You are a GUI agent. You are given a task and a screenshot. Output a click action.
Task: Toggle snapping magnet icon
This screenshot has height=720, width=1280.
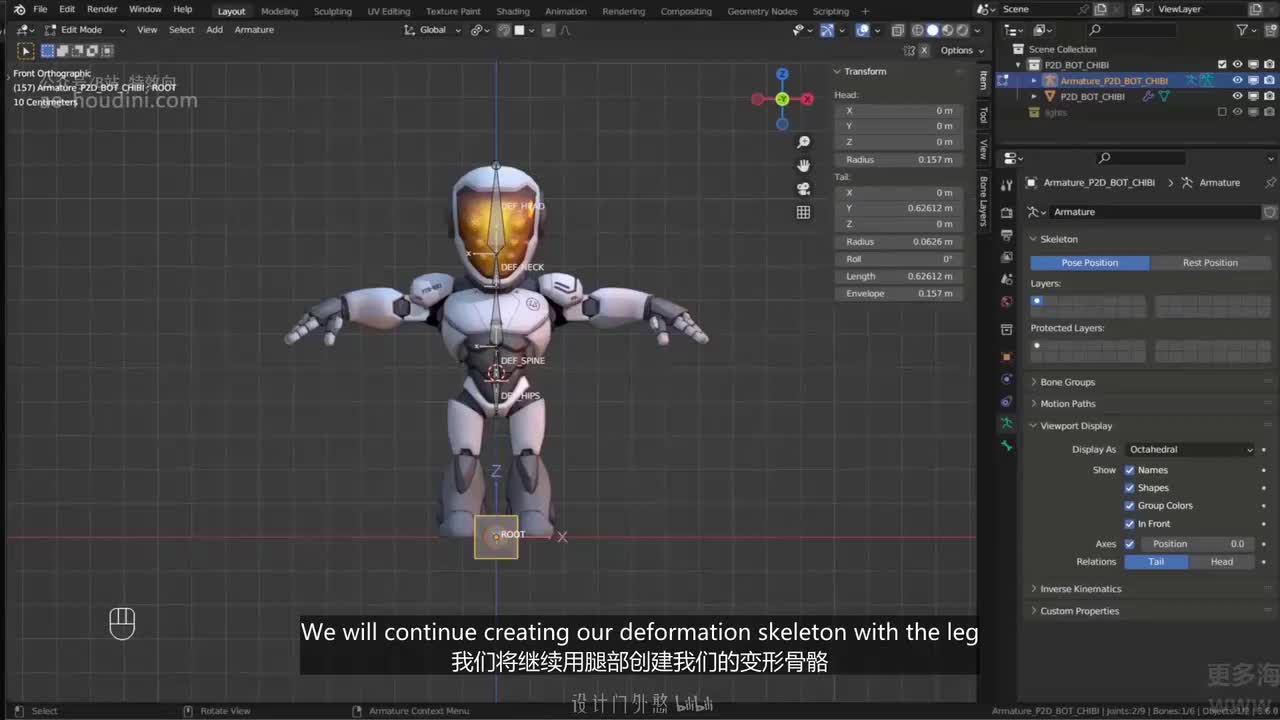pyautogui.click(x=505, y=30)
